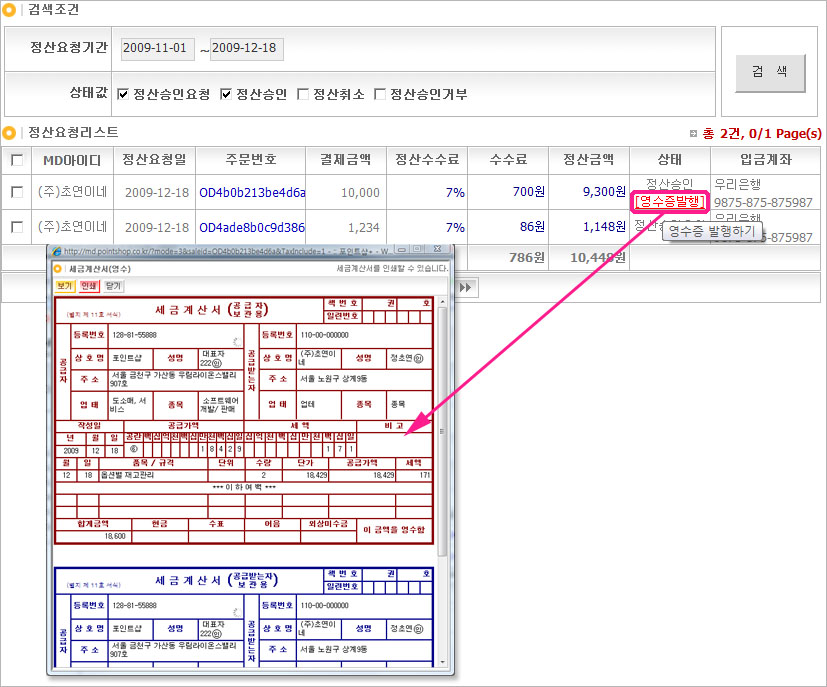
Task: Click the popup's vertical scrollbar track
Action: [x=443, y=600]
